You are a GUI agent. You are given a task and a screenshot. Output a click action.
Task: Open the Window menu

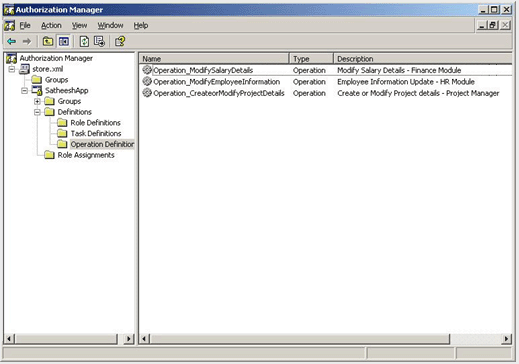pyautogui.click(x=110, y=26)
